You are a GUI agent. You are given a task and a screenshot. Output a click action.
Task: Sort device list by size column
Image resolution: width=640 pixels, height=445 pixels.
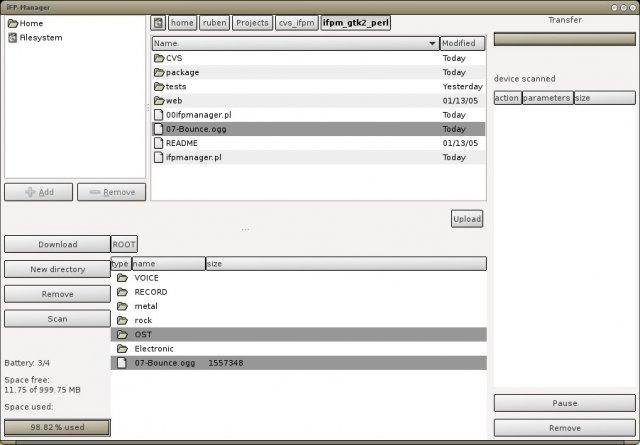pyautogui.click(x=346, y=264)
